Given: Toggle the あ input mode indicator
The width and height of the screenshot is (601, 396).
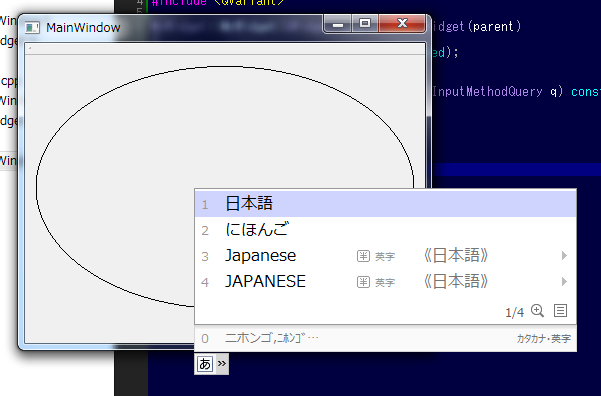Looking at the screenshot, I should [205, 363].
